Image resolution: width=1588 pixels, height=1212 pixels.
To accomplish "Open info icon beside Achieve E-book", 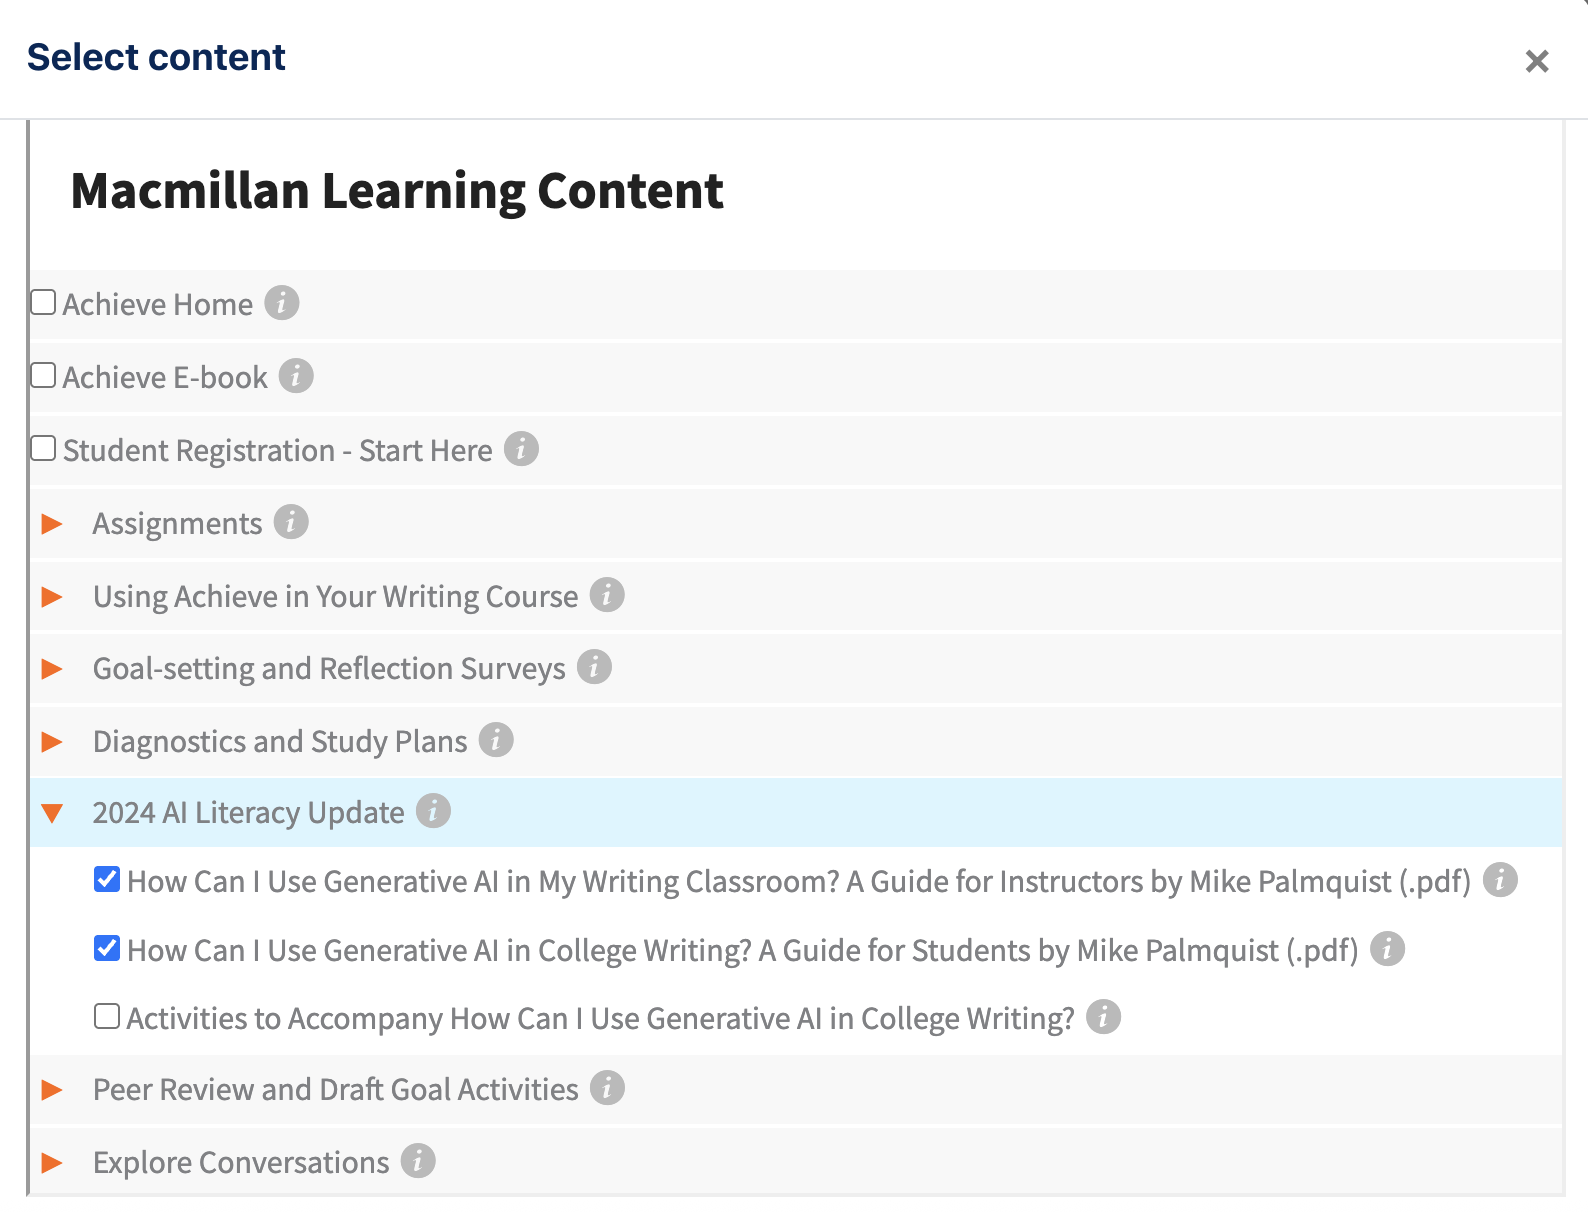I will coord(296,376).
